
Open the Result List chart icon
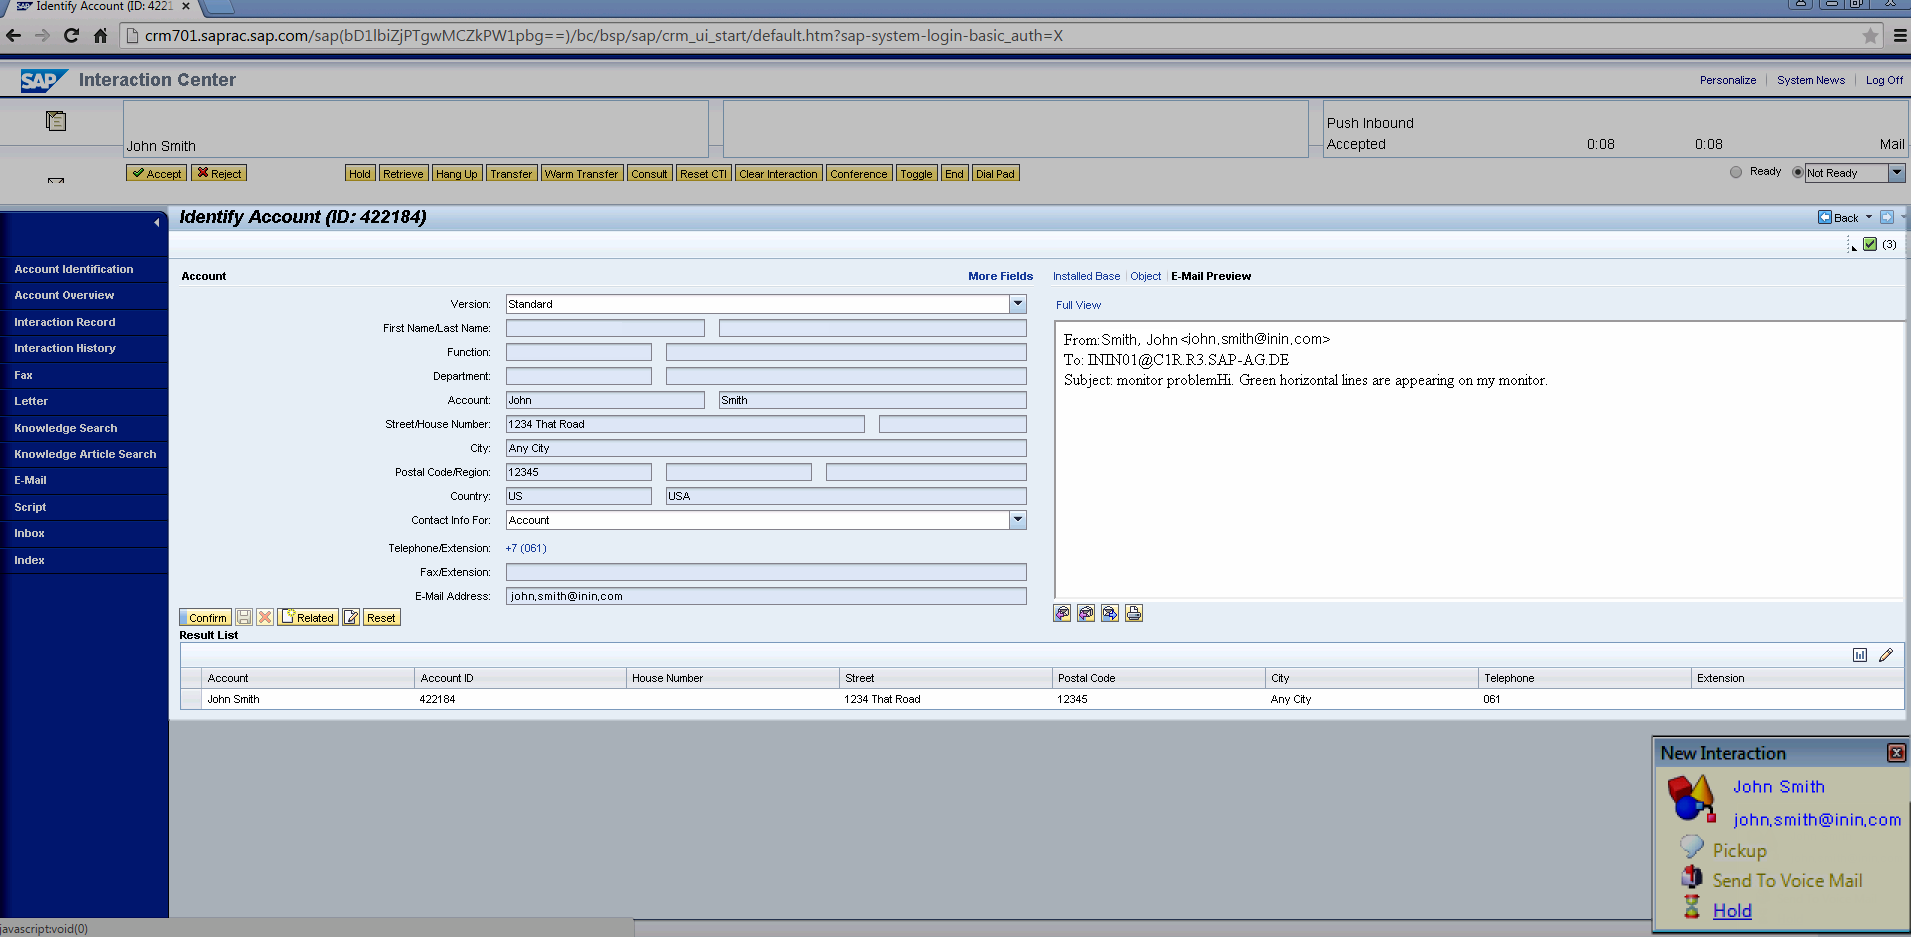(1859, 655)
